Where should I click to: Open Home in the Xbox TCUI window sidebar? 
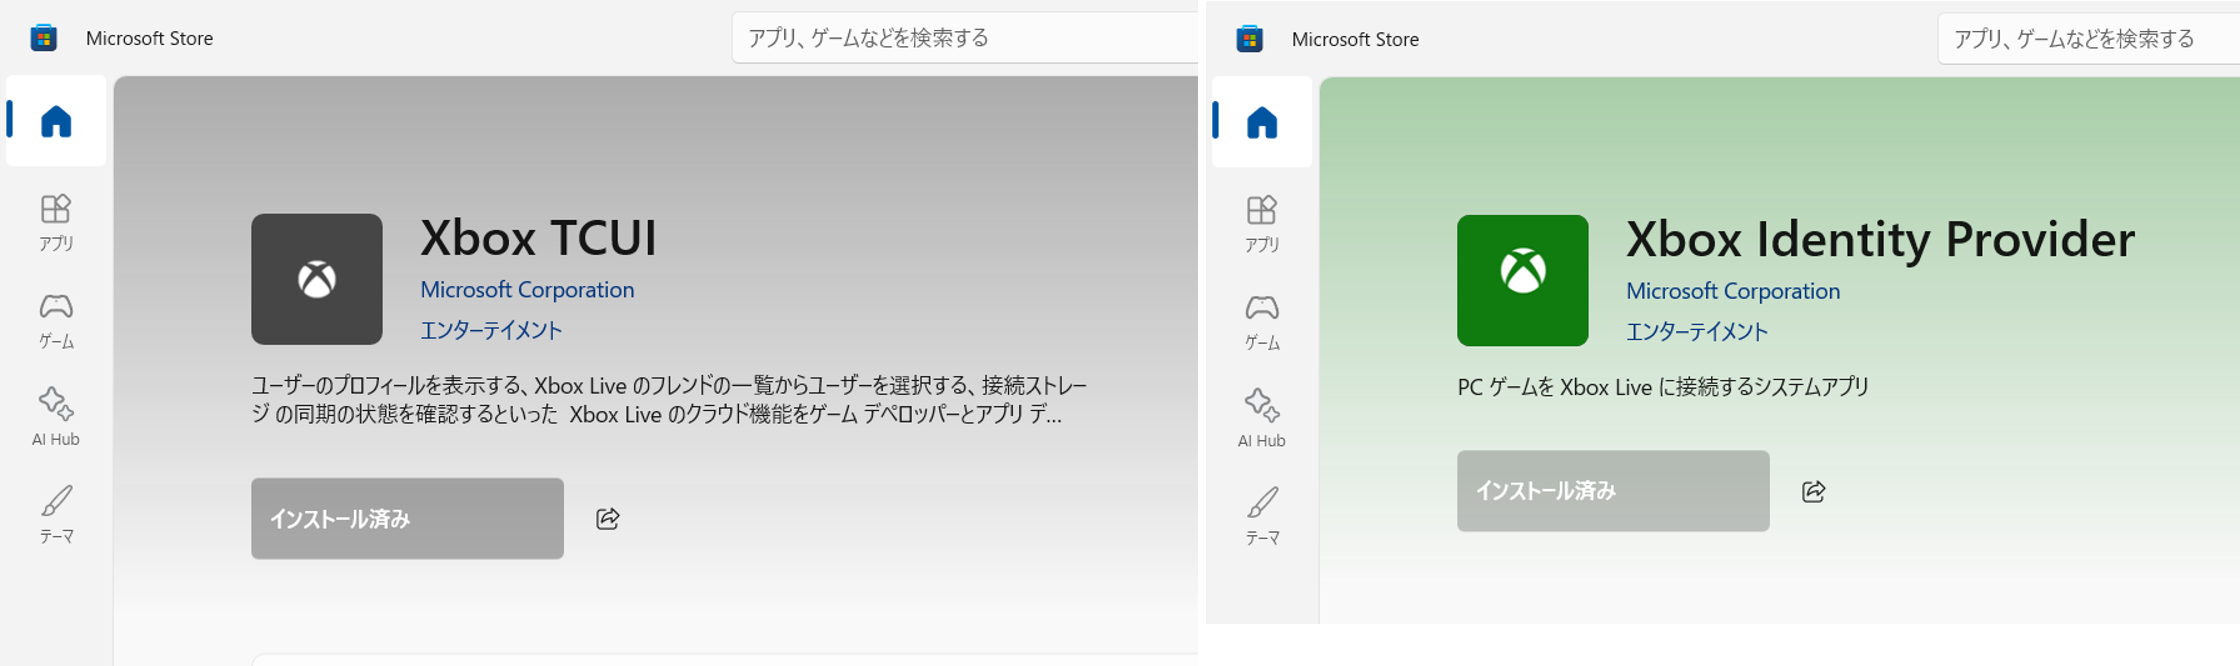coord(56,121)
